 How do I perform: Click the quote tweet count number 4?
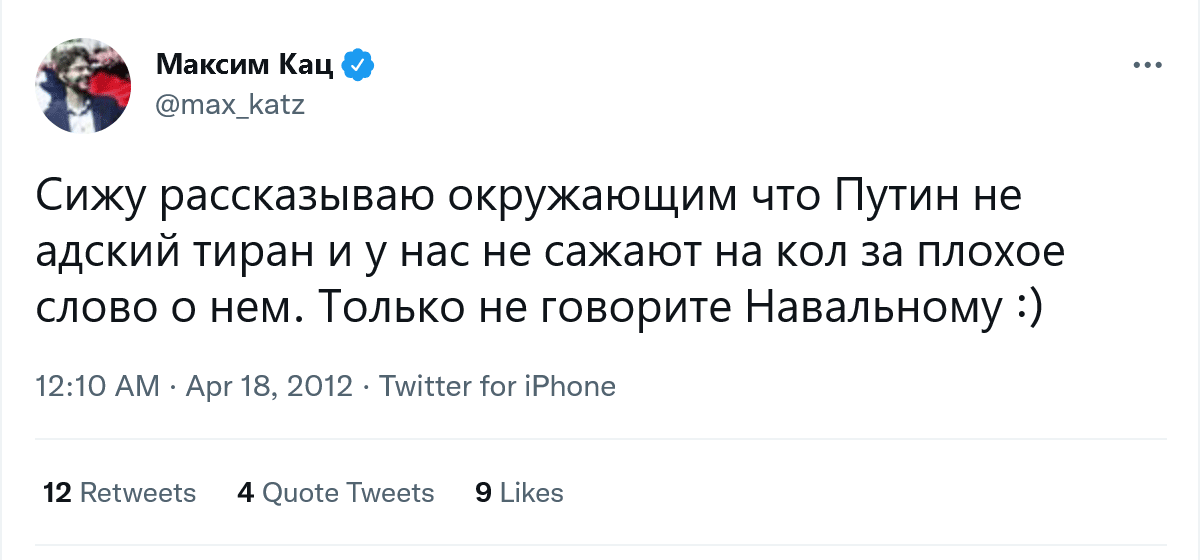[x=245, y=493]
